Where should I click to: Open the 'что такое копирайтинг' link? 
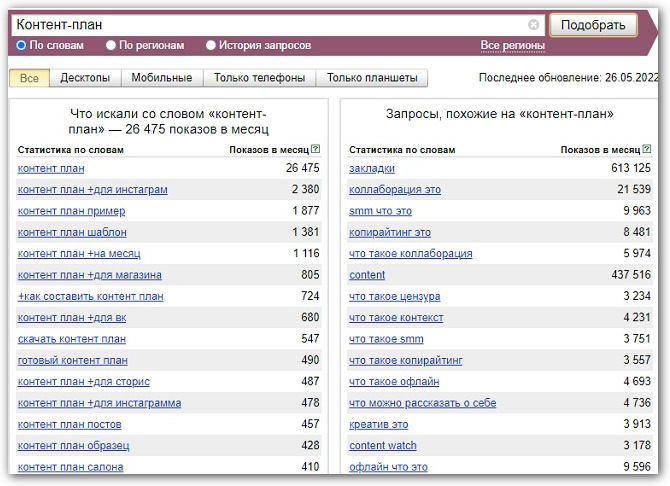point(406,361)
